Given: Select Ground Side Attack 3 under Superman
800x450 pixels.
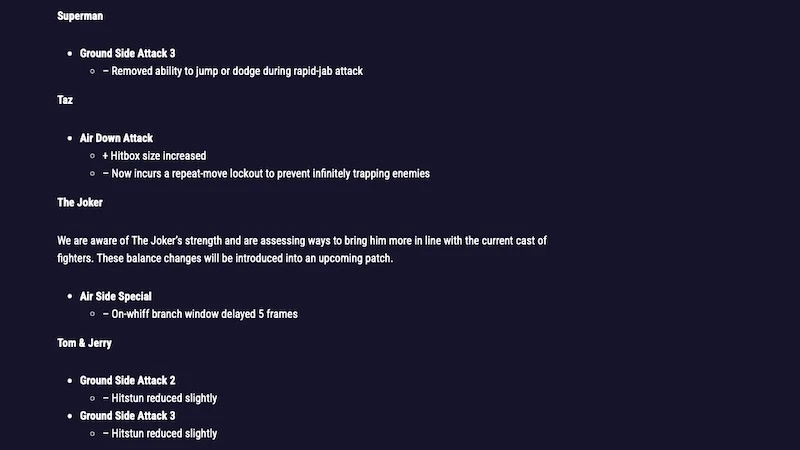Looking at the screenshot, I should [127, 53].
